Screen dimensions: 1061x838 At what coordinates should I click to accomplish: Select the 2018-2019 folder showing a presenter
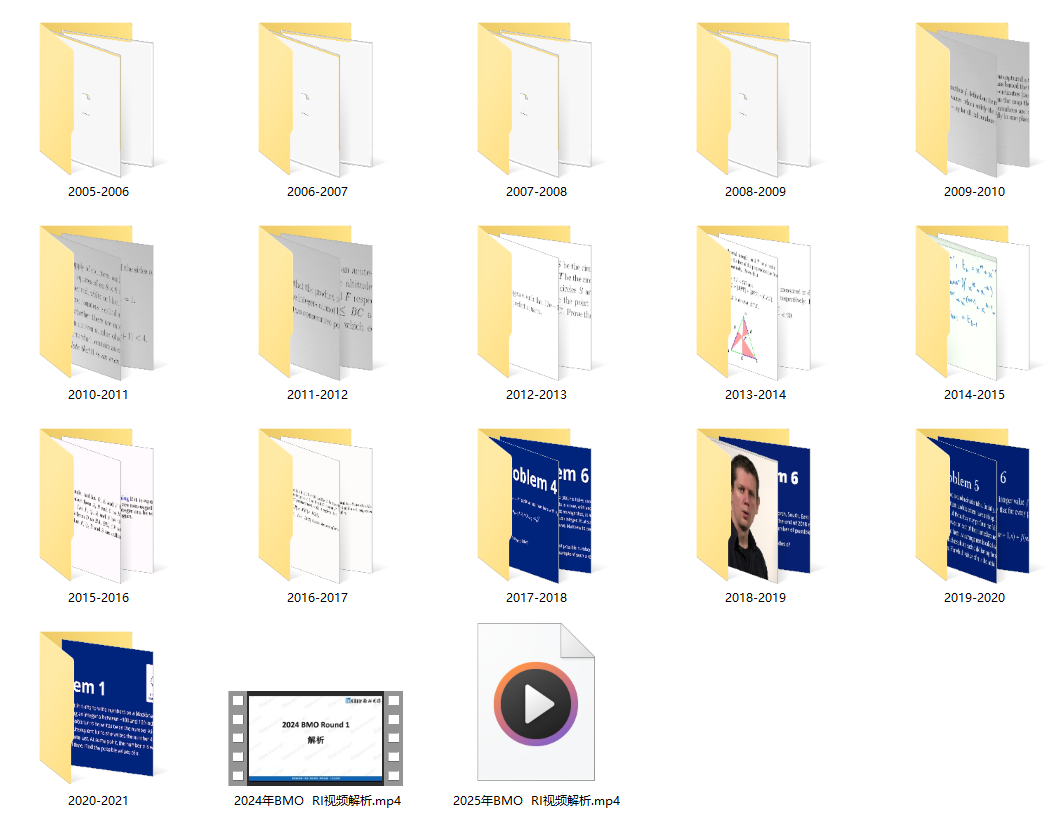pos(754,506)
